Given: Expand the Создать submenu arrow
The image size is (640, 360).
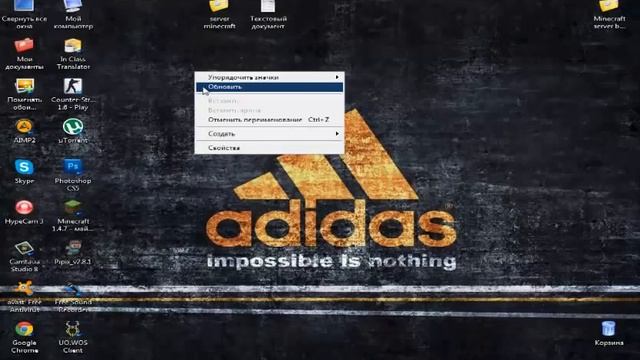Looking at the screenshot, I should (337, 133).
